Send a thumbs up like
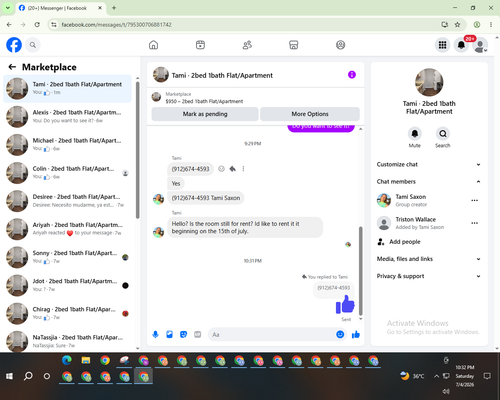500x400 pixels. 356,334
